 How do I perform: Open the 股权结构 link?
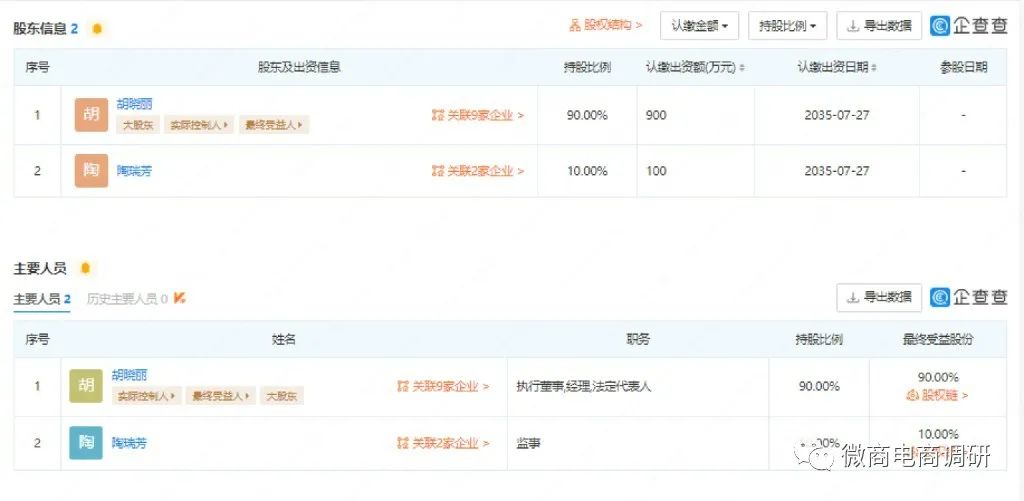coord(606,25)
